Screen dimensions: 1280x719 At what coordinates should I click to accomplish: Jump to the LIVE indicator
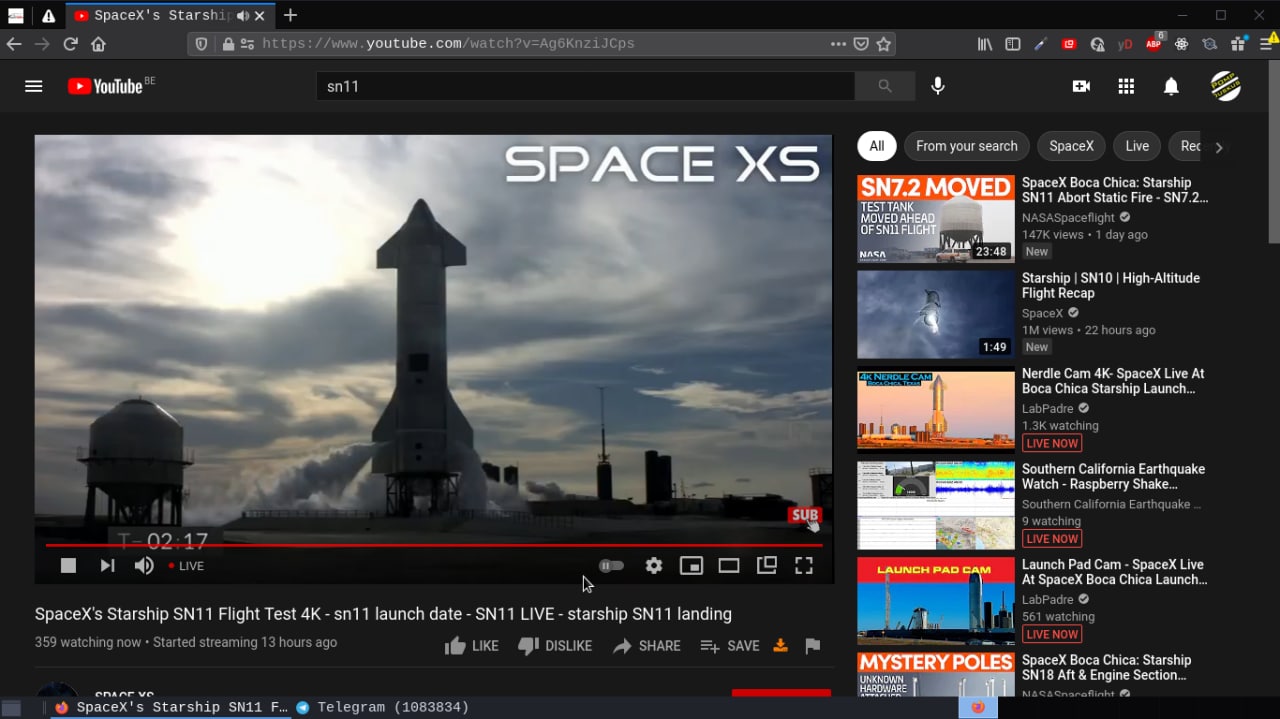186,566
